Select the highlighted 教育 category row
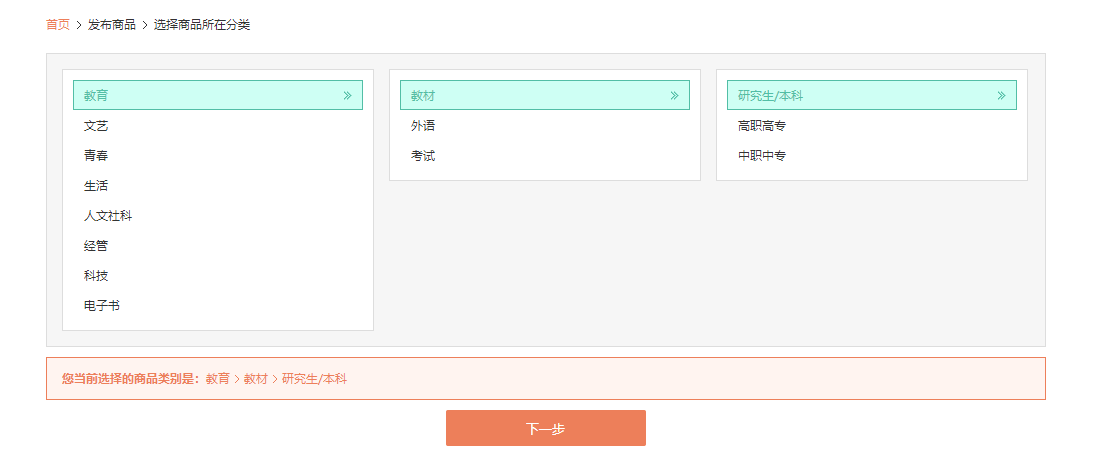This screenshot has height=474, width=1111. 200,96
